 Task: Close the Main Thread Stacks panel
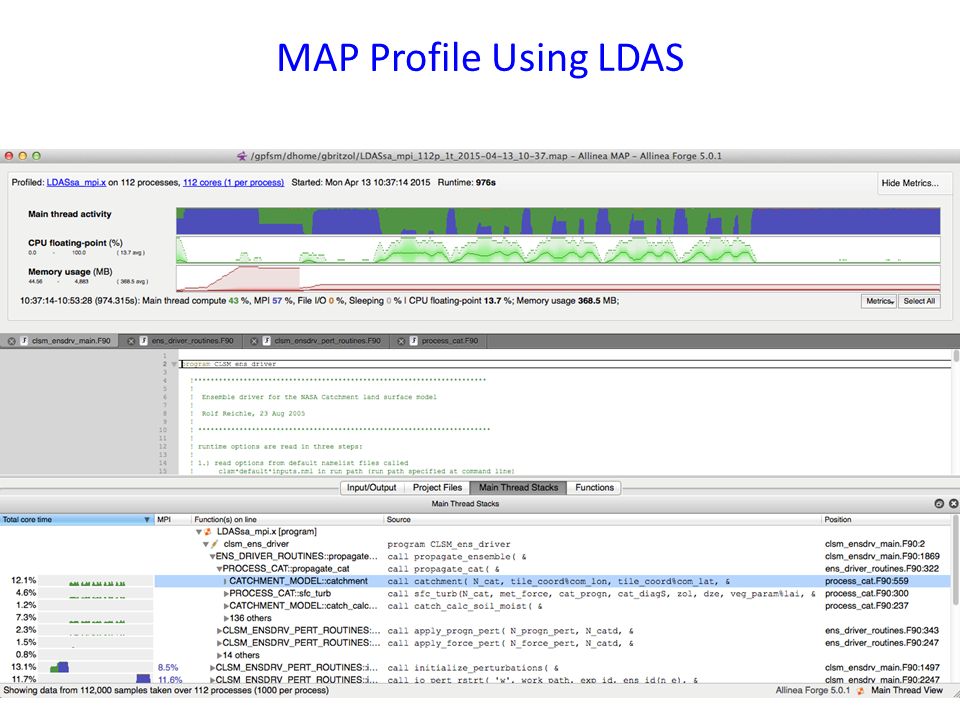tap(953, 503)
